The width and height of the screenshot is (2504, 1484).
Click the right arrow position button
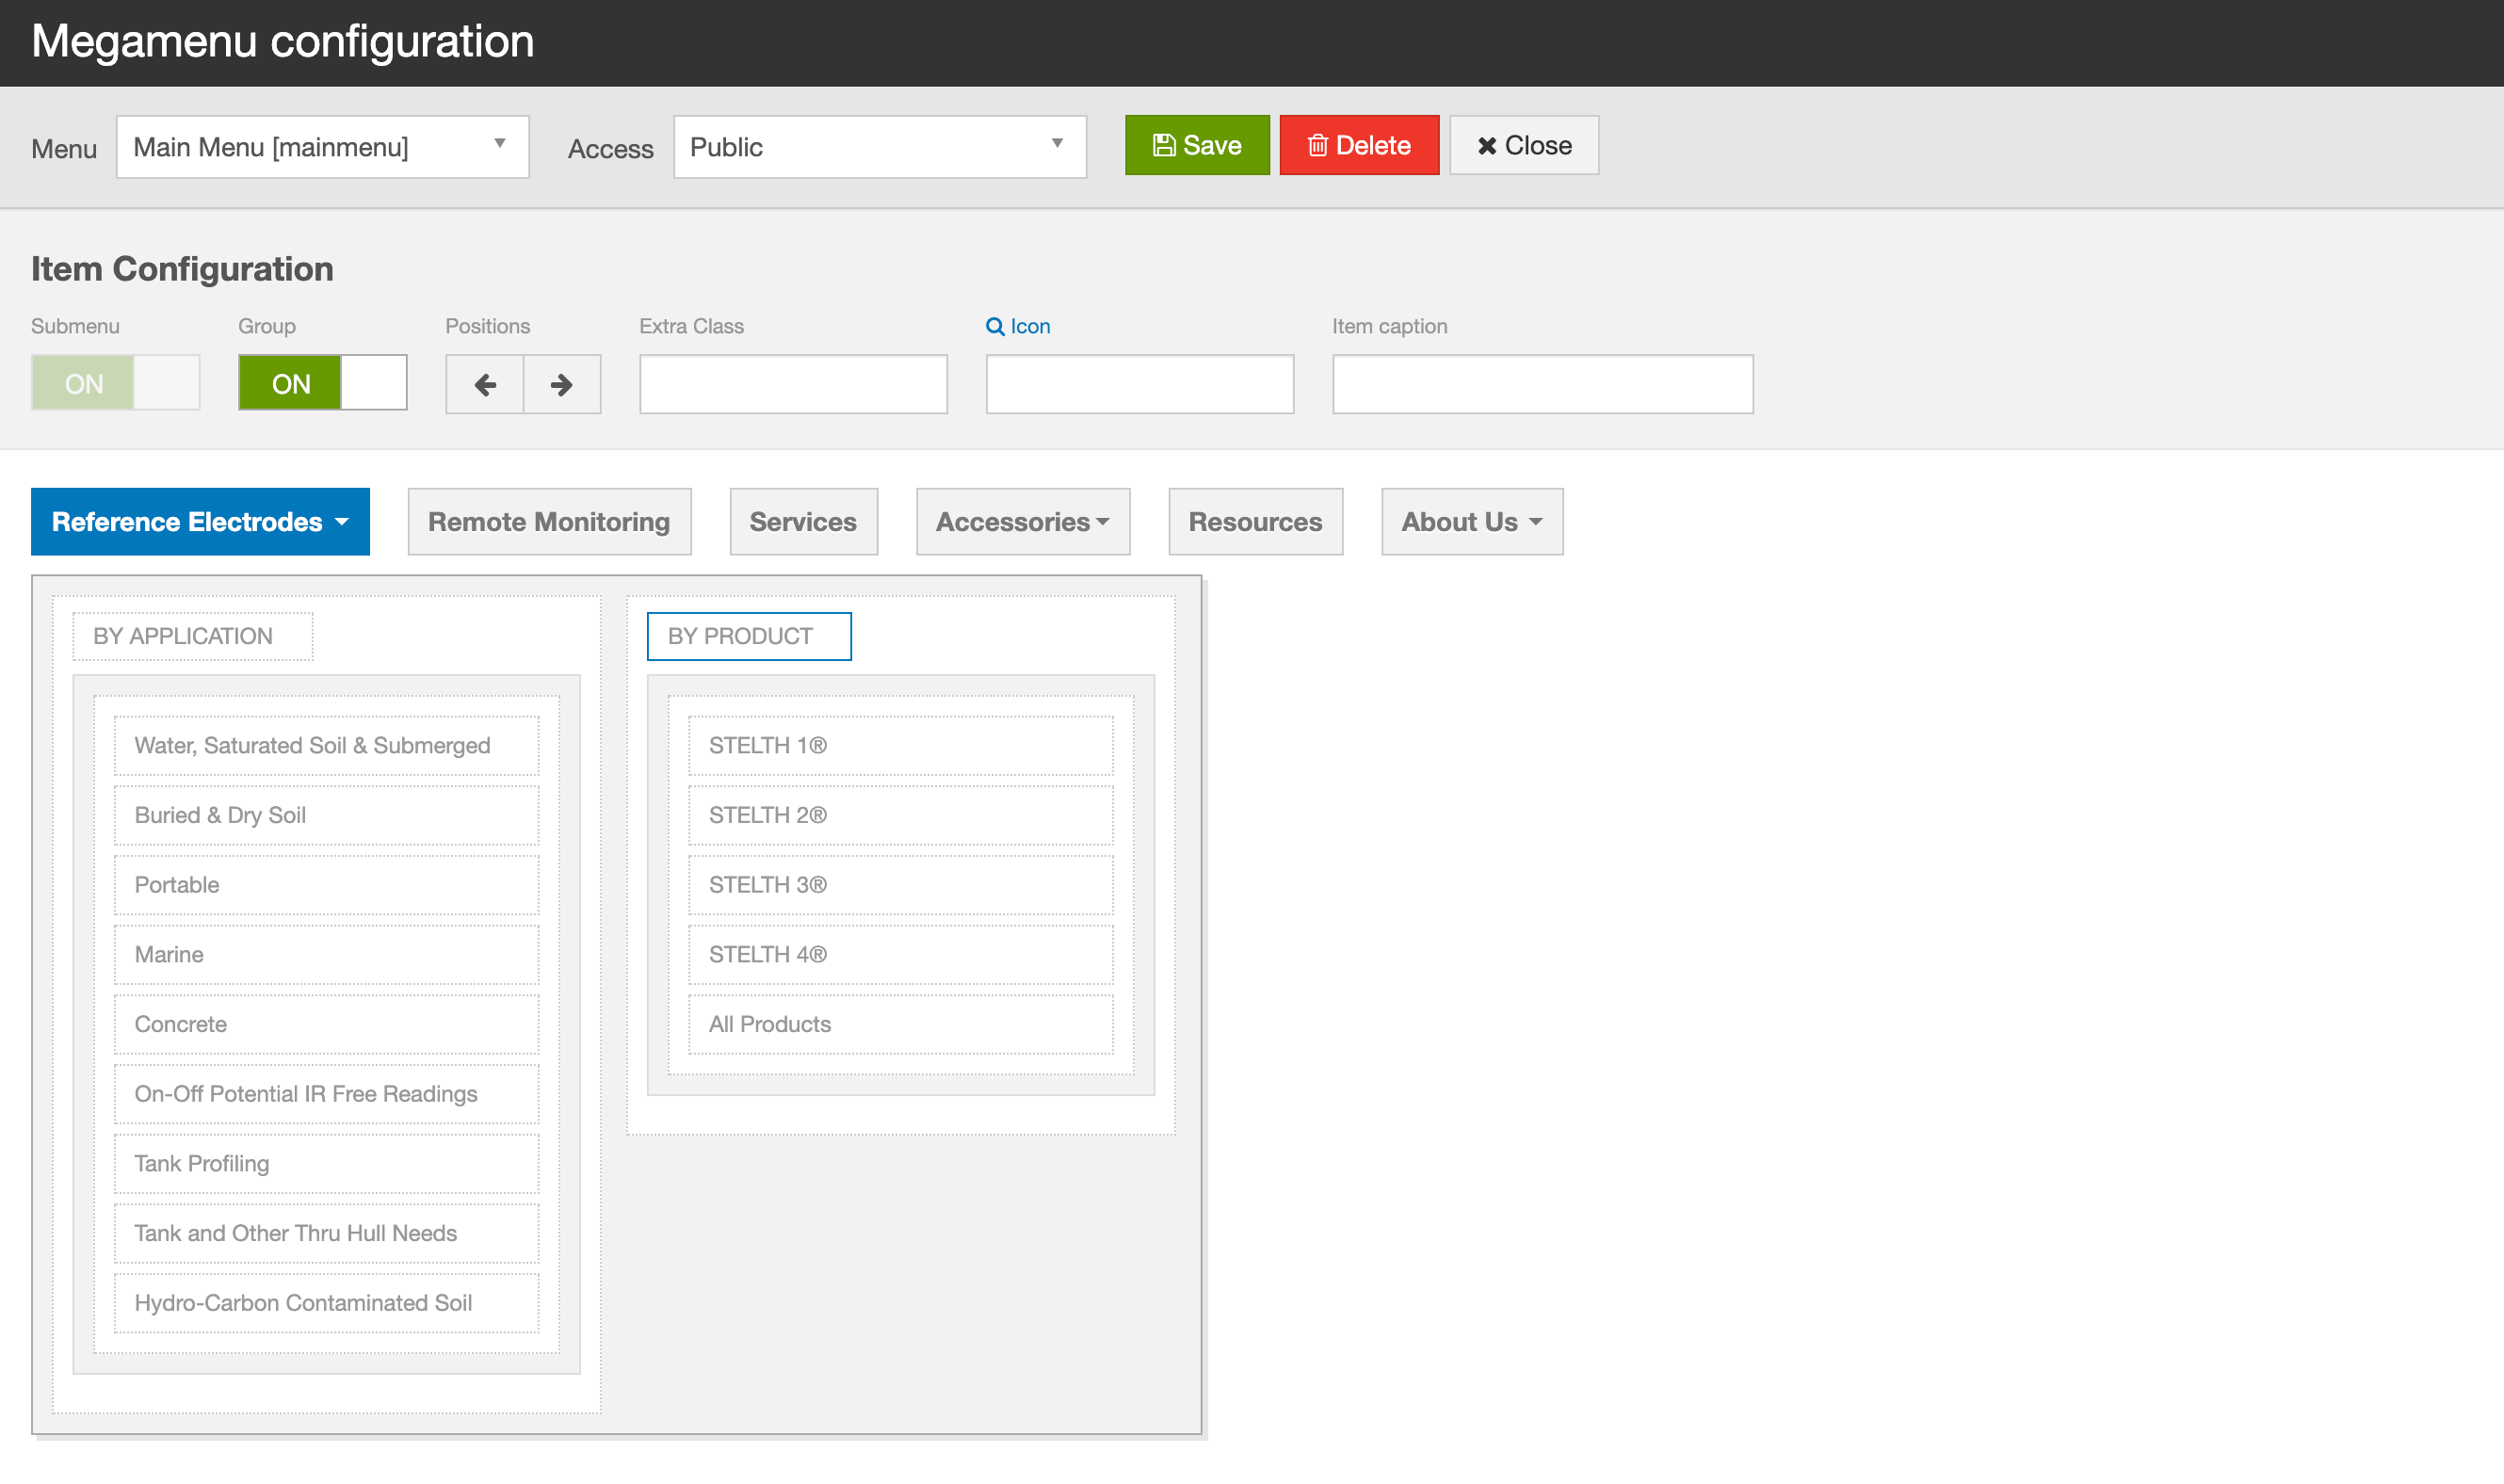[562, 384]
